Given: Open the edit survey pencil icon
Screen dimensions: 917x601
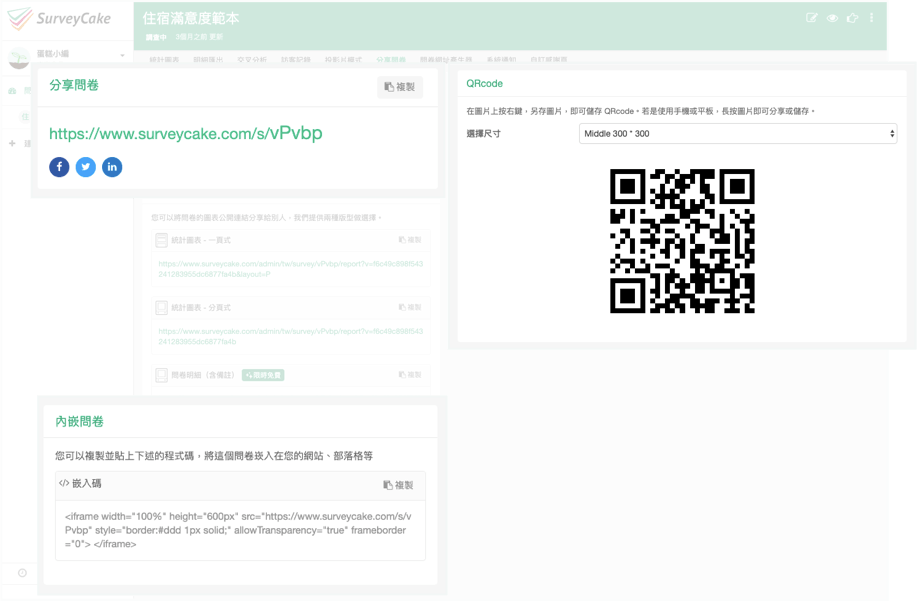Looking at the screenshot, I should (x=811, y=18).
